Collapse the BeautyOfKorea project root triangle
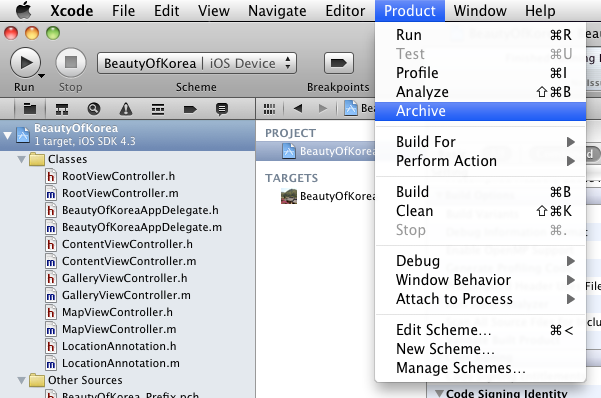 click(x=7, y=135)
